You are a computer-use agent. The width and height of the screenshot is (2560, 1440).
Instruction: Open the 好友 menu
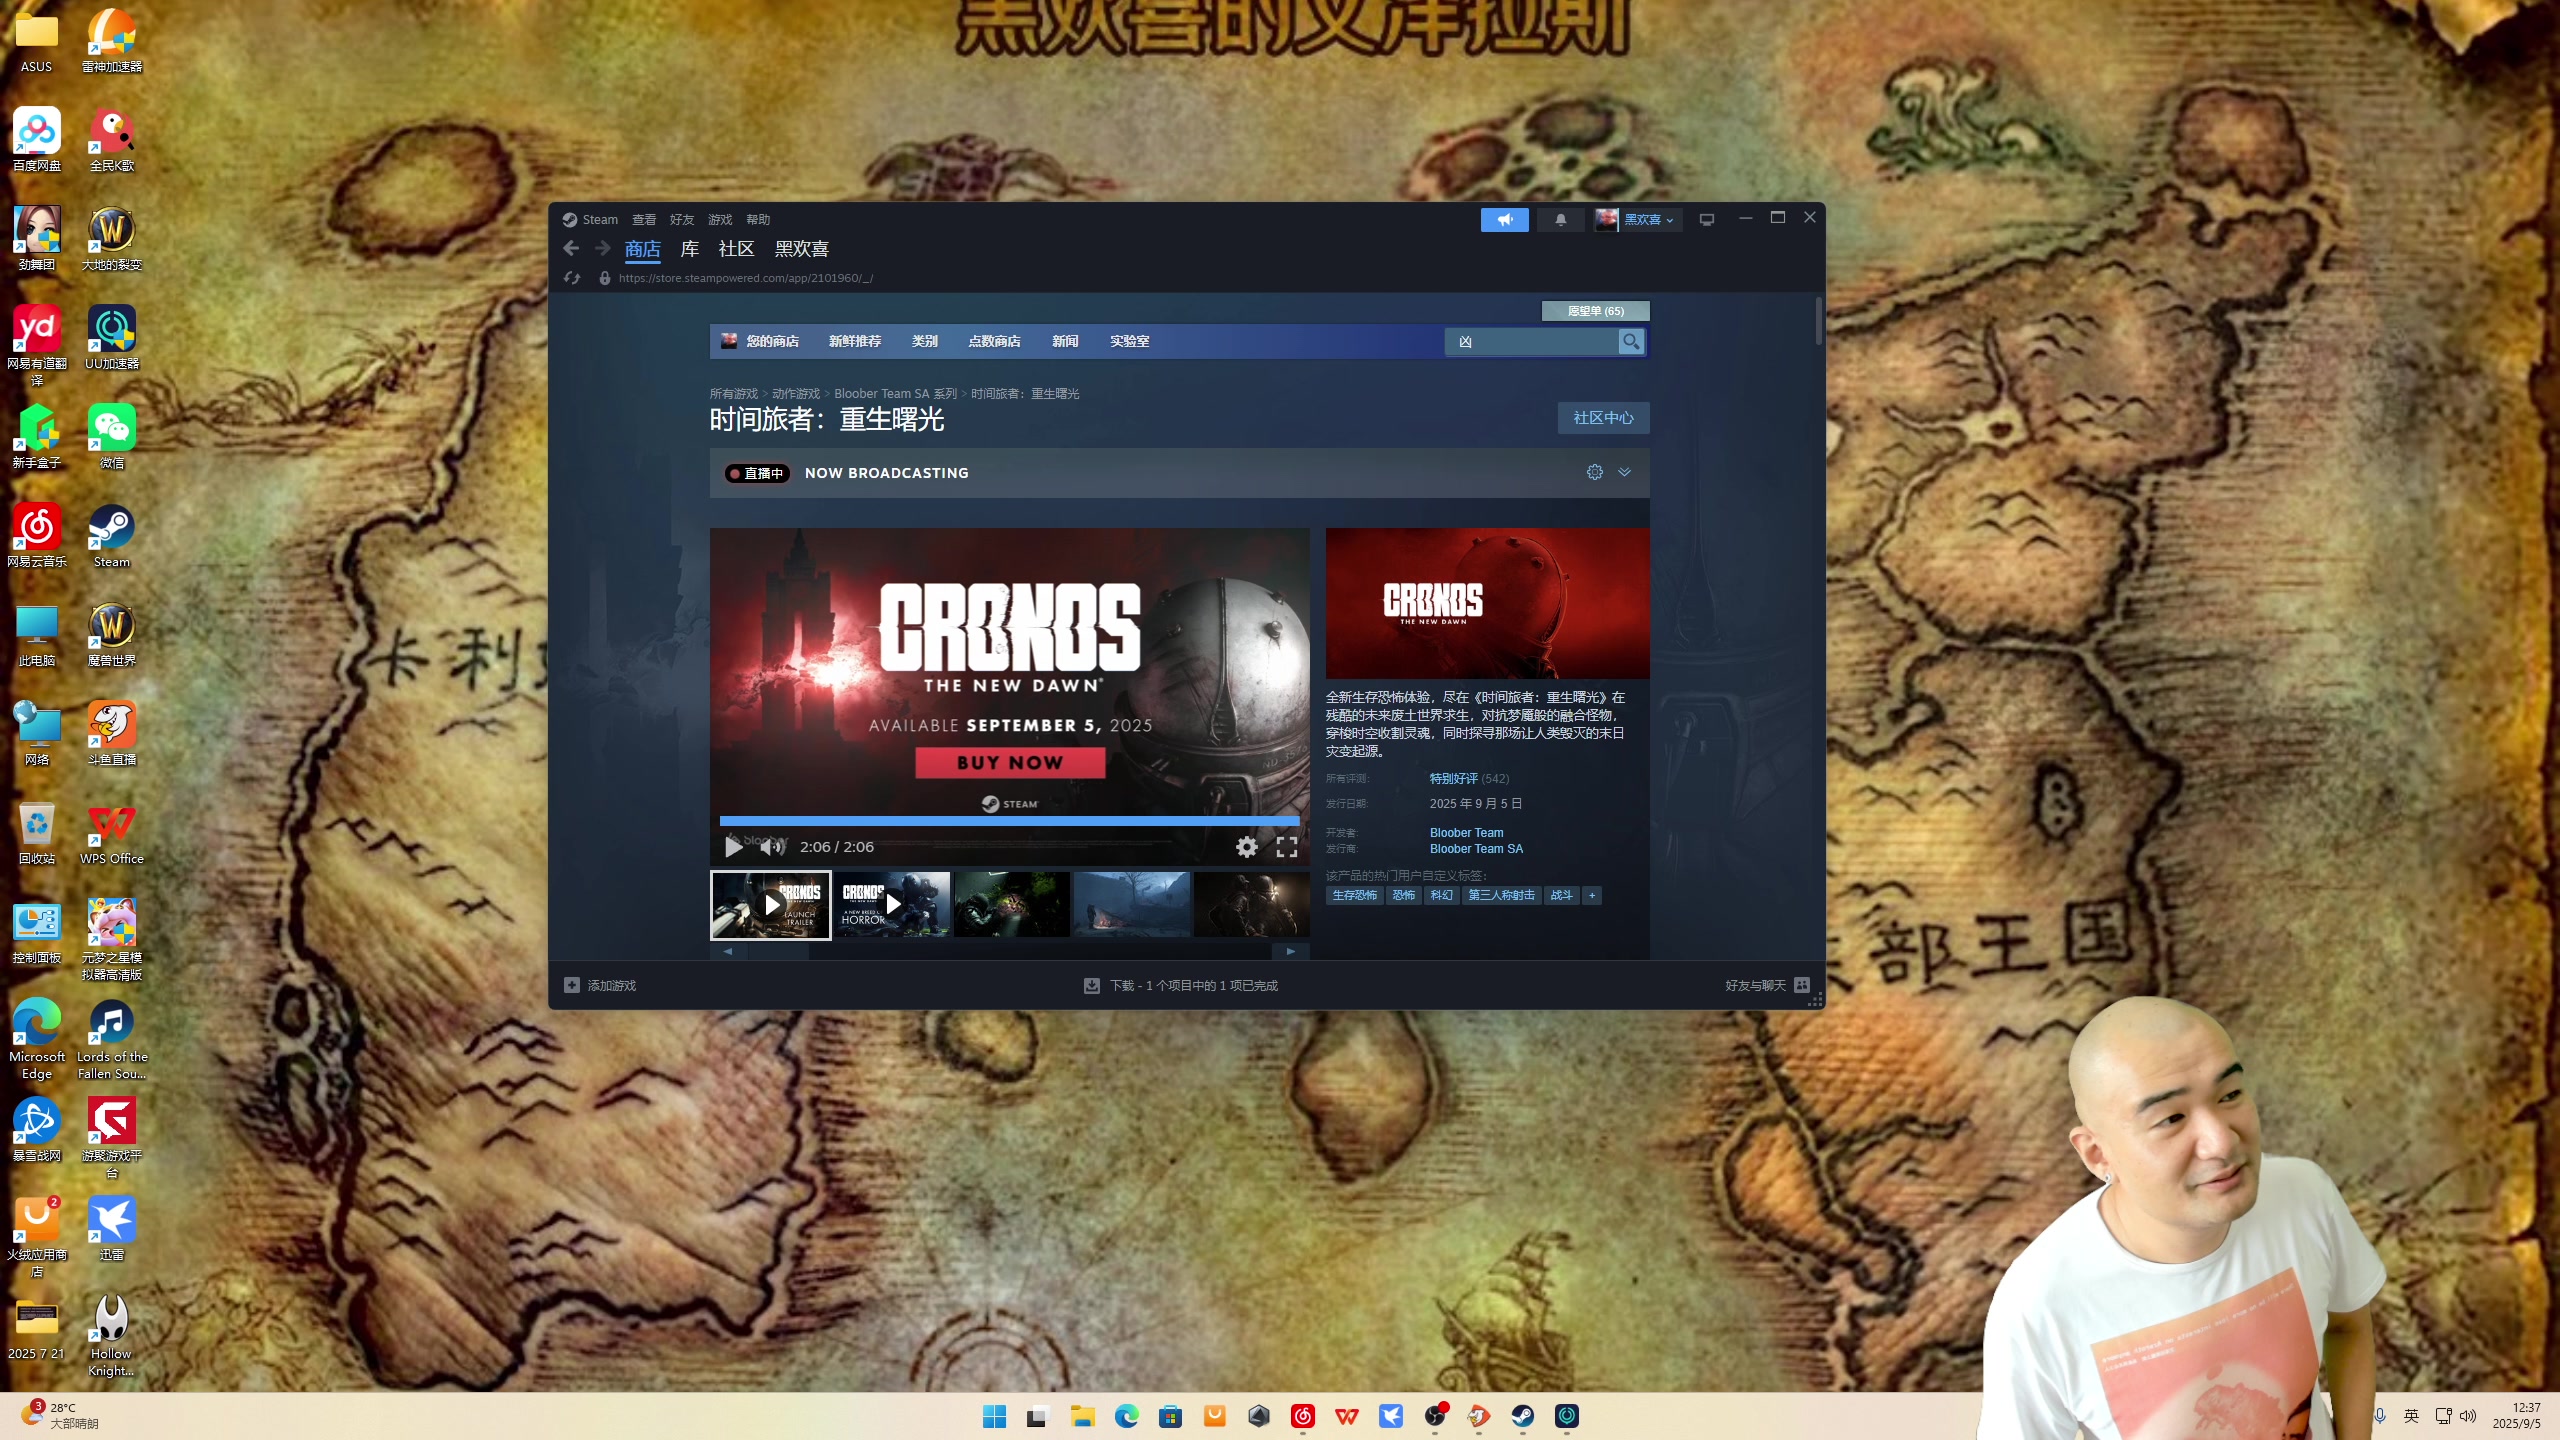pyautogui.click(x=682, y=219)
